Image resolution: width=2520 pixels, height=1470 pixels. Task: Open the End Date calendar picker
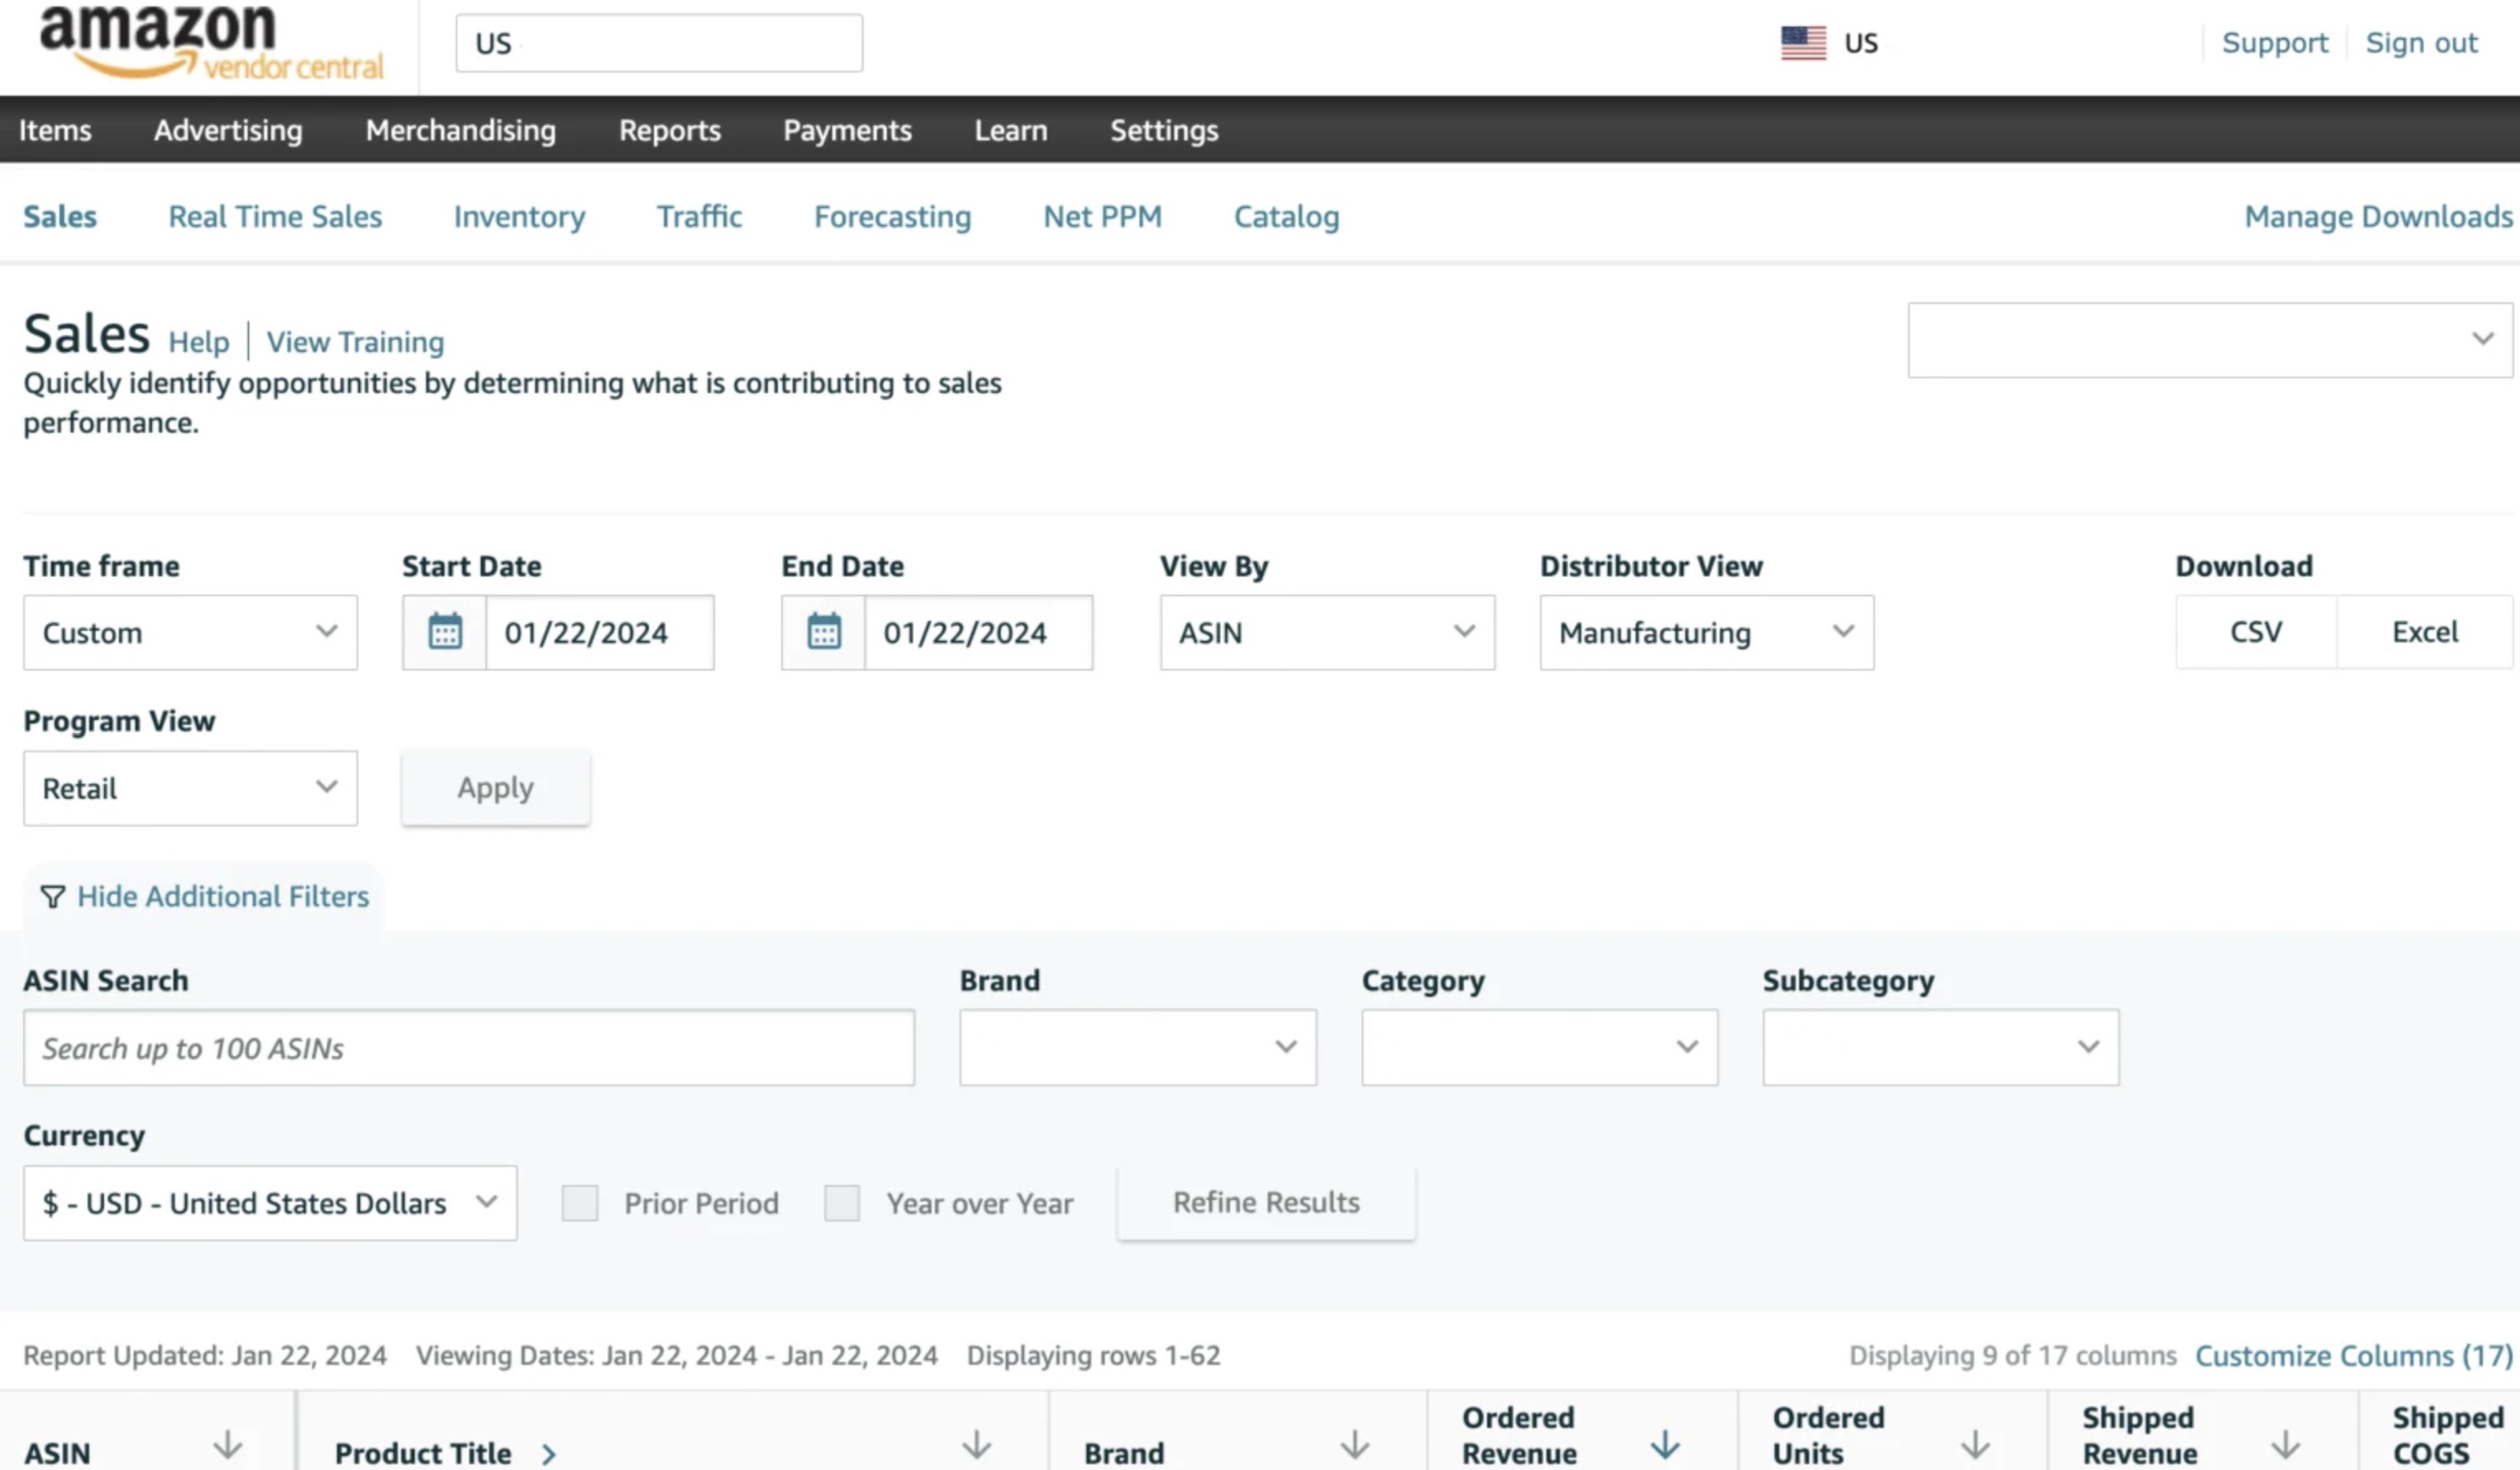(822, 632)
